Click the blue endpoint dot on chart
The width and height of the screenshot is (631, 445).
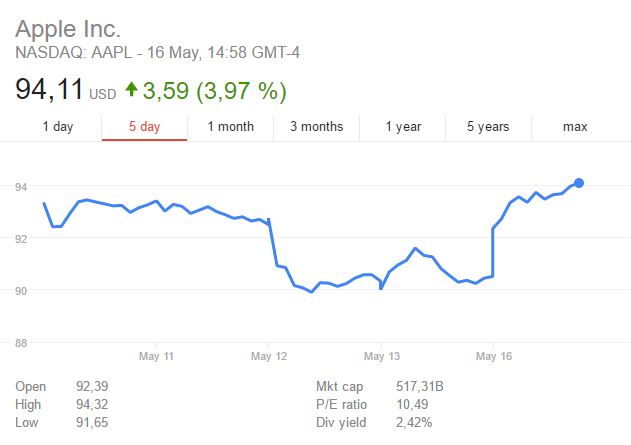[579, 183]
